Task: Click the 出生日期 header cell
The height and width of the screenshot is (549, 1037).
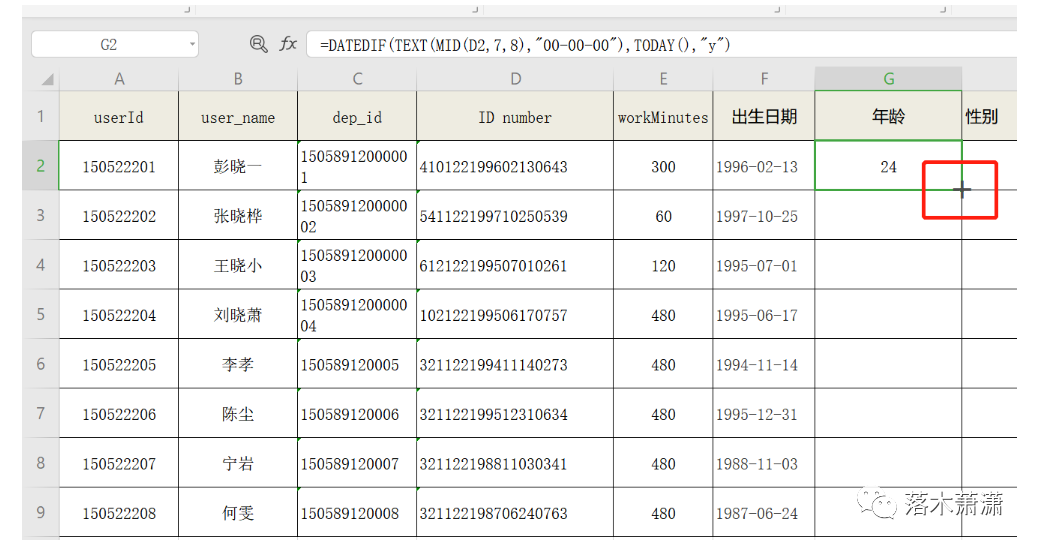Action: [764, 116]
